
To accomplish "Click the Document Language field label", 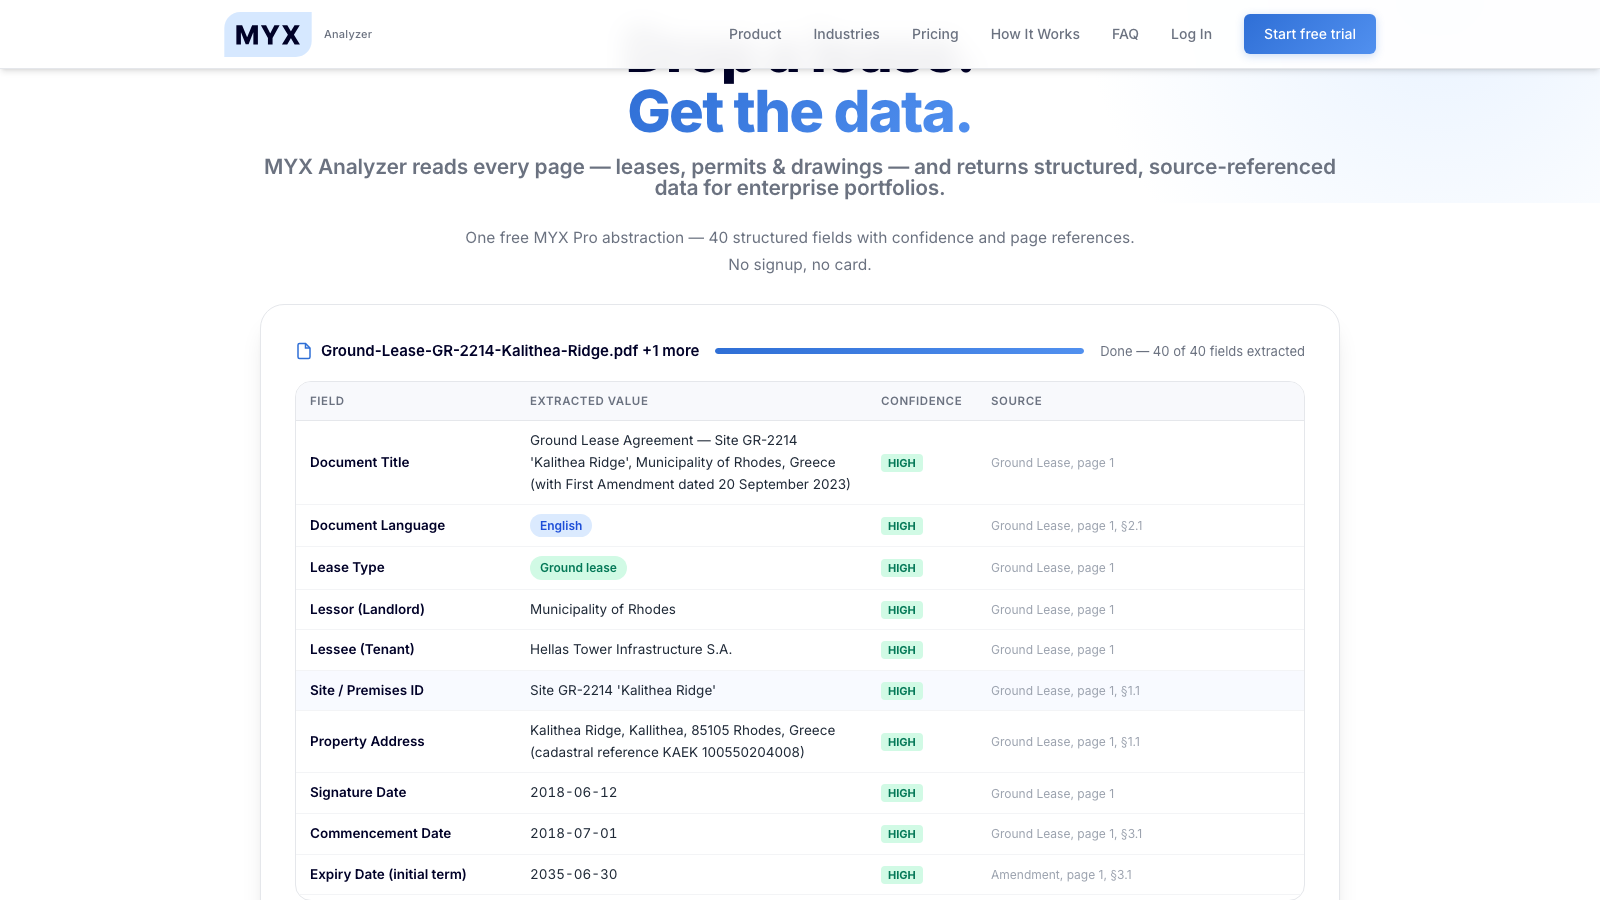I will pyautogui.click(x=377, y=525).
